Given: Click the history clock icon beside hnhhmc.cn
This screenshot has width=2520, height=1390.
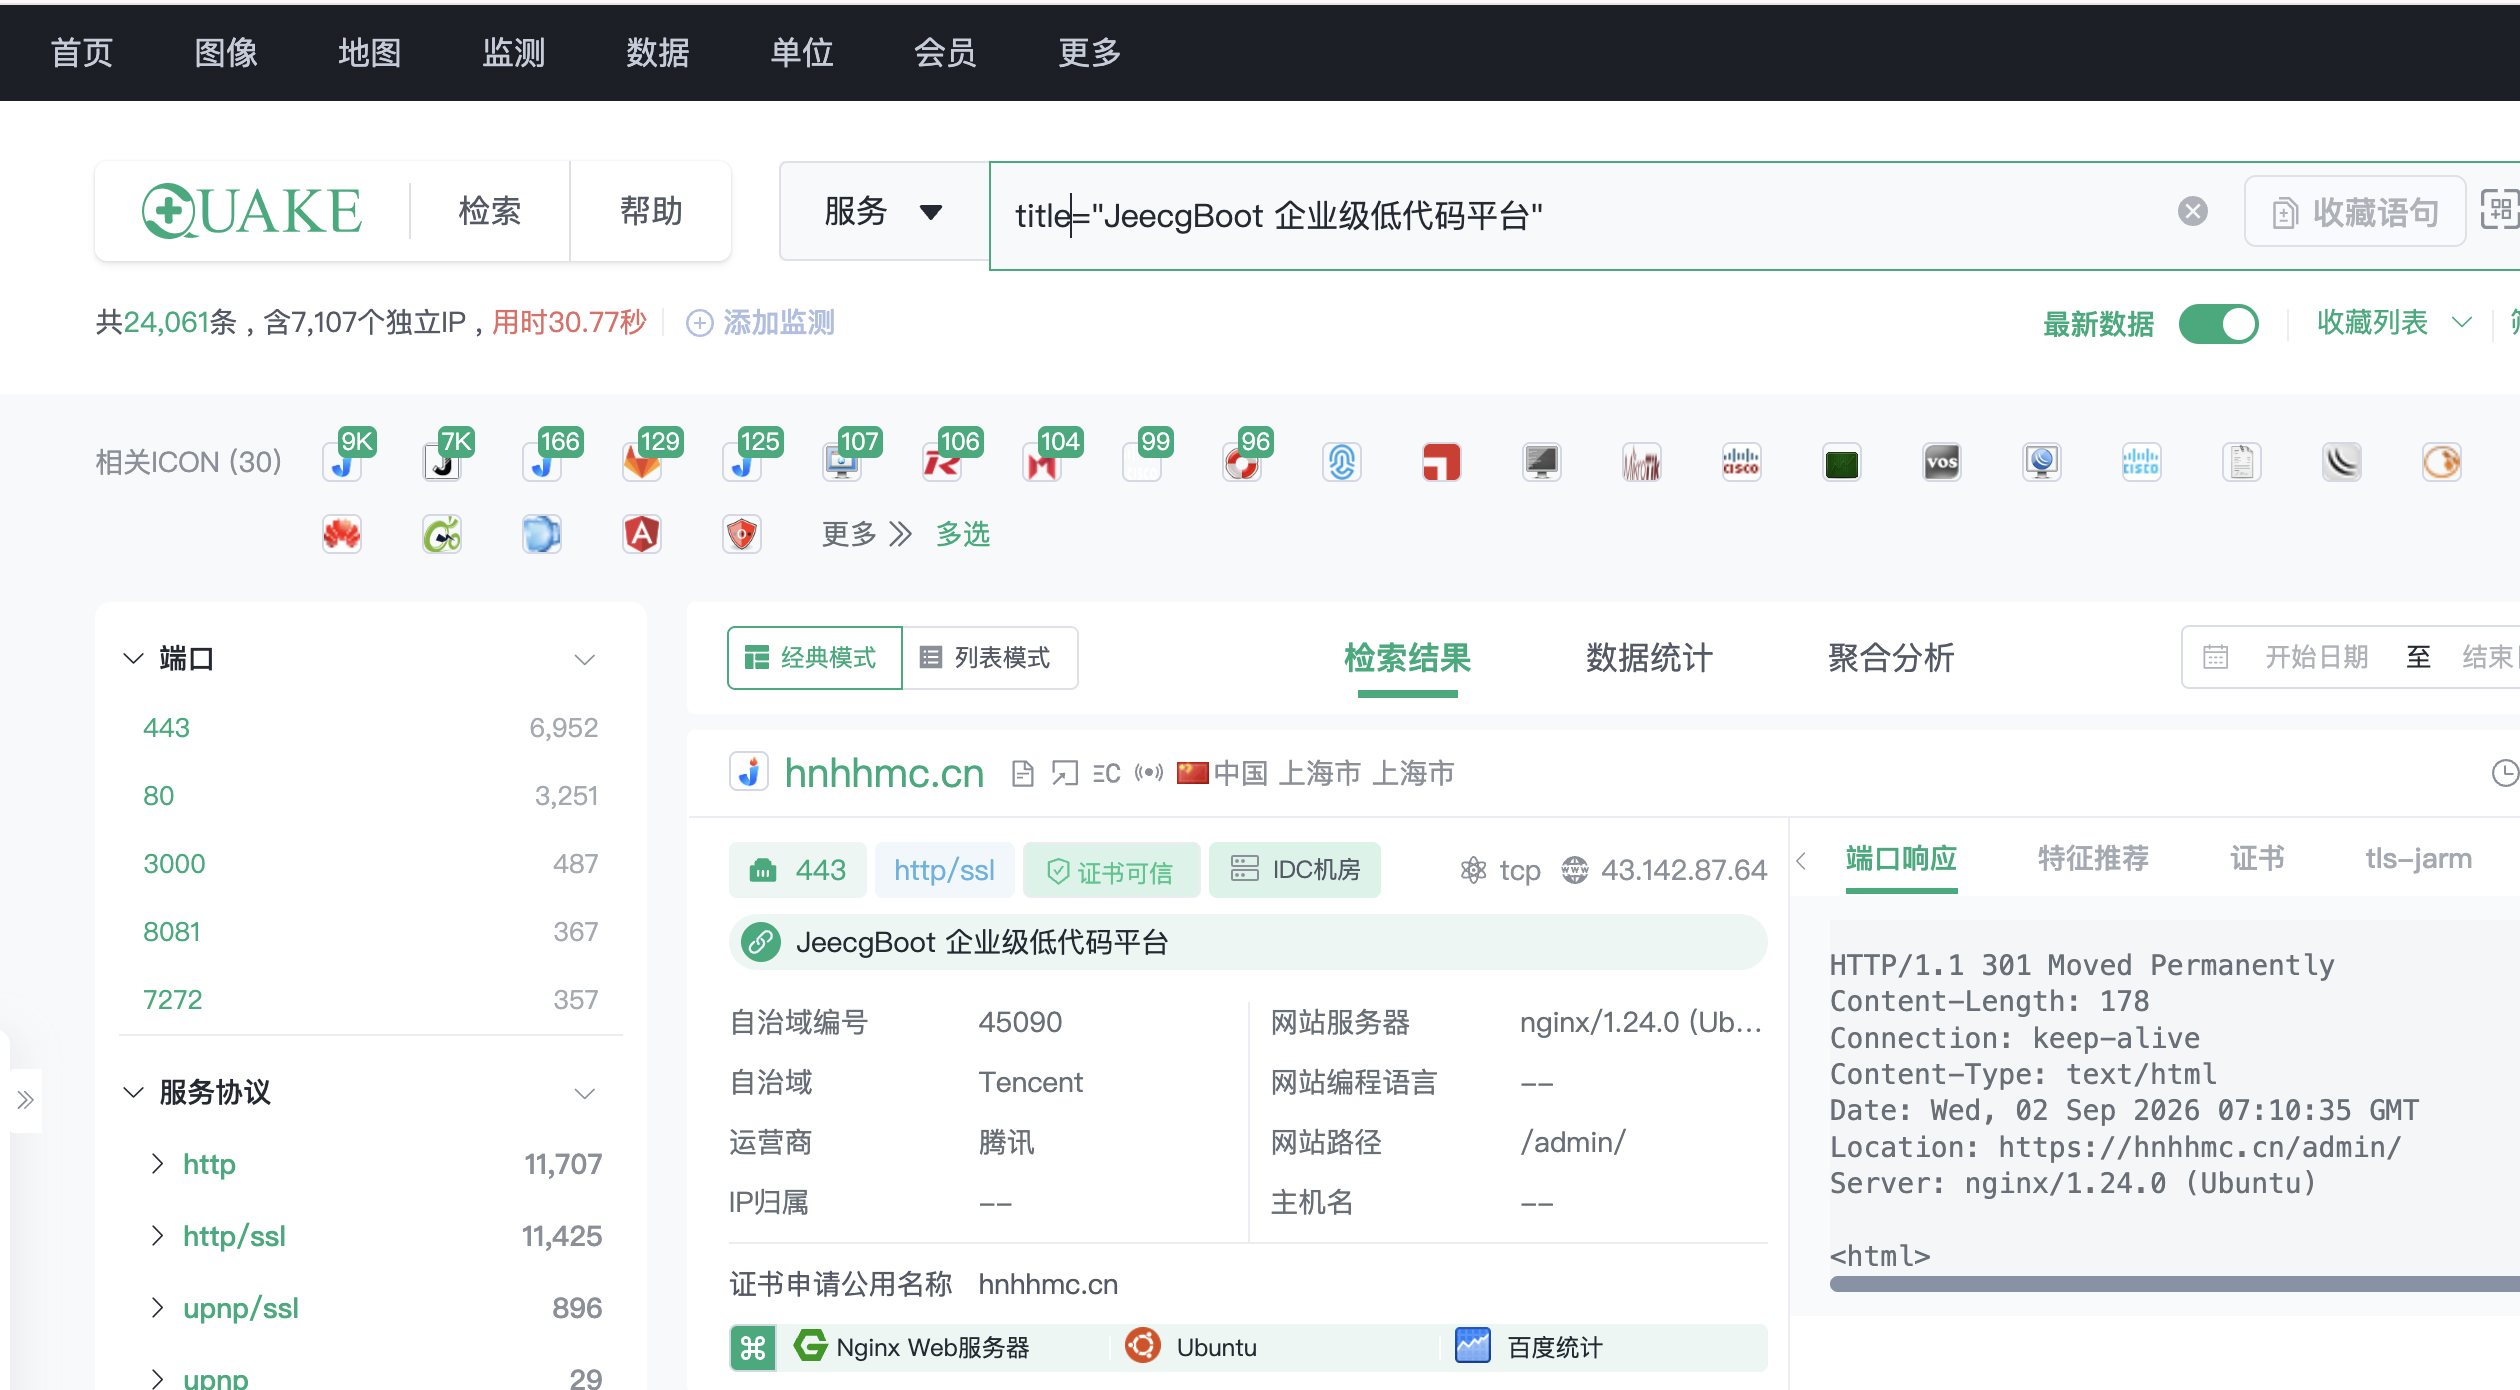Looking at the screenshot, I should 2505,773.
